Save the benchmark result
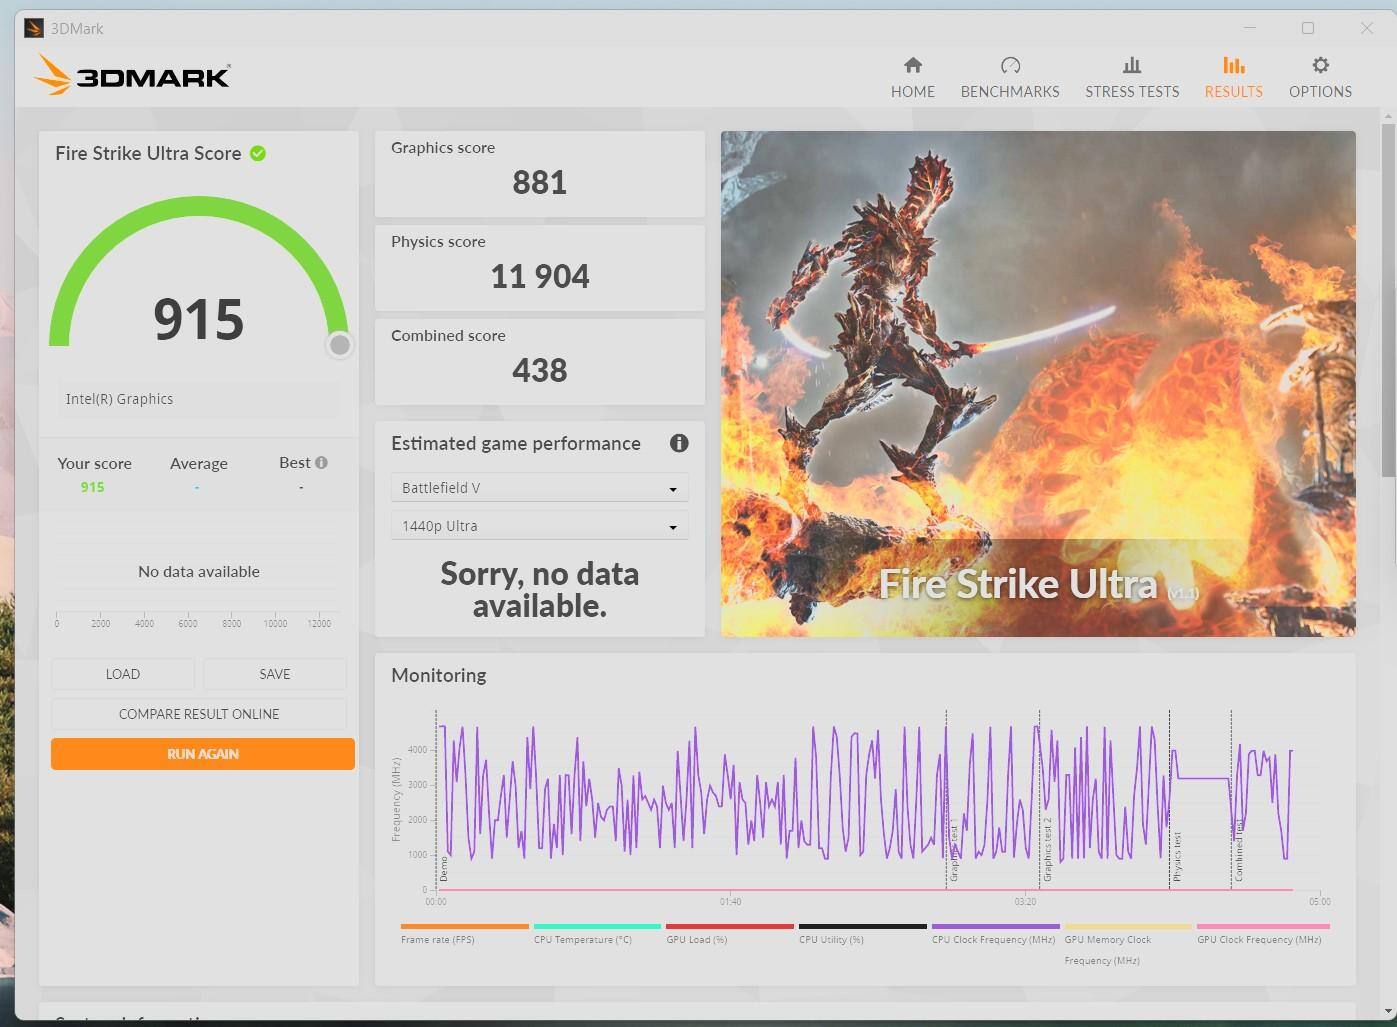The height and width of the screenshot is (1027, 1397). [275, 674]
